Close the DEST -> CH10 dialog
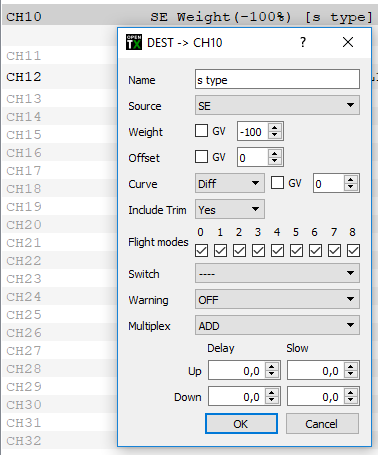Screen dimensions: 378x455 click(x=348, y=42)
